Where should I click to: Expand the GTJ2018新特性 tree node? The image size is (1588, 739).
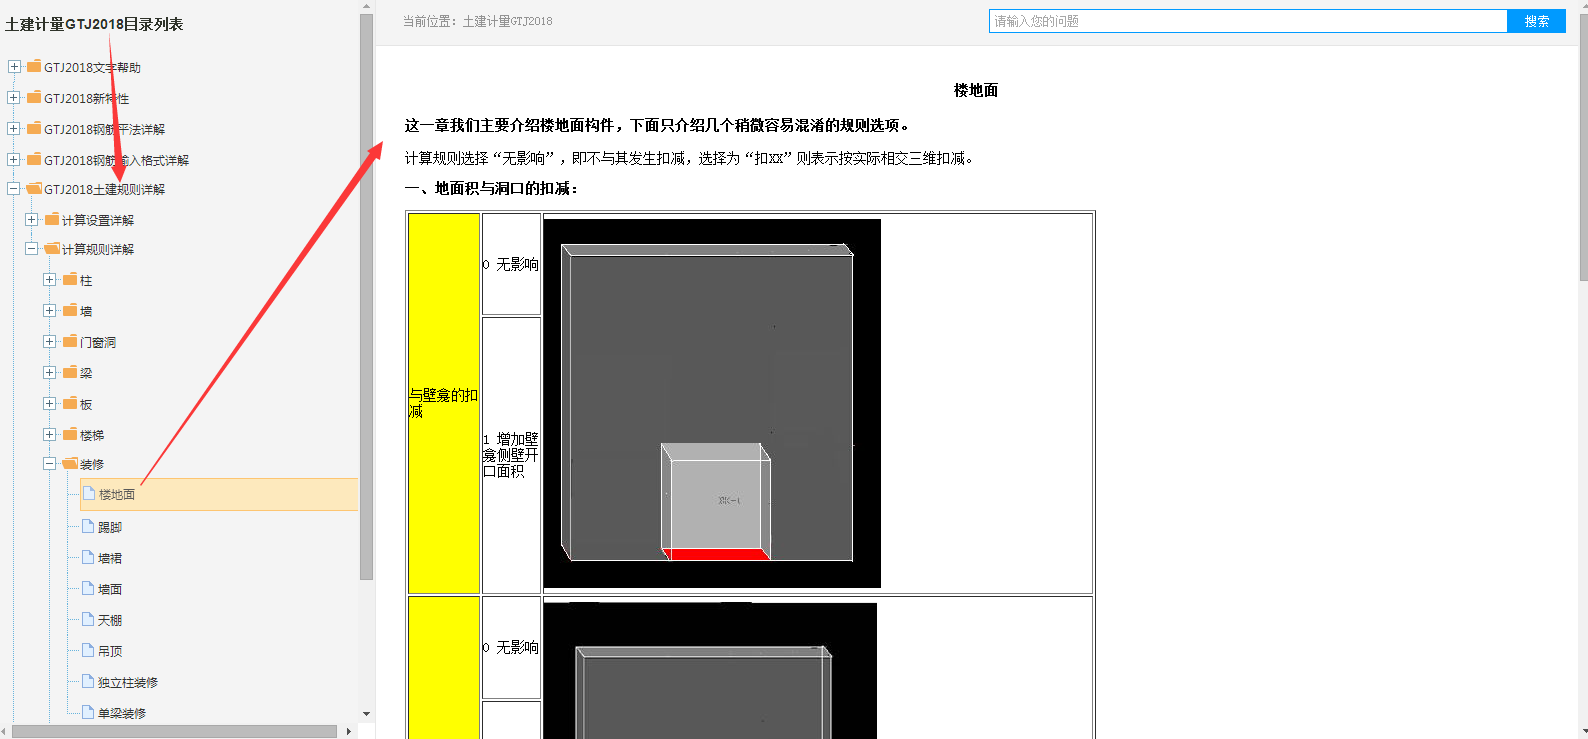[x=14, y=98]
